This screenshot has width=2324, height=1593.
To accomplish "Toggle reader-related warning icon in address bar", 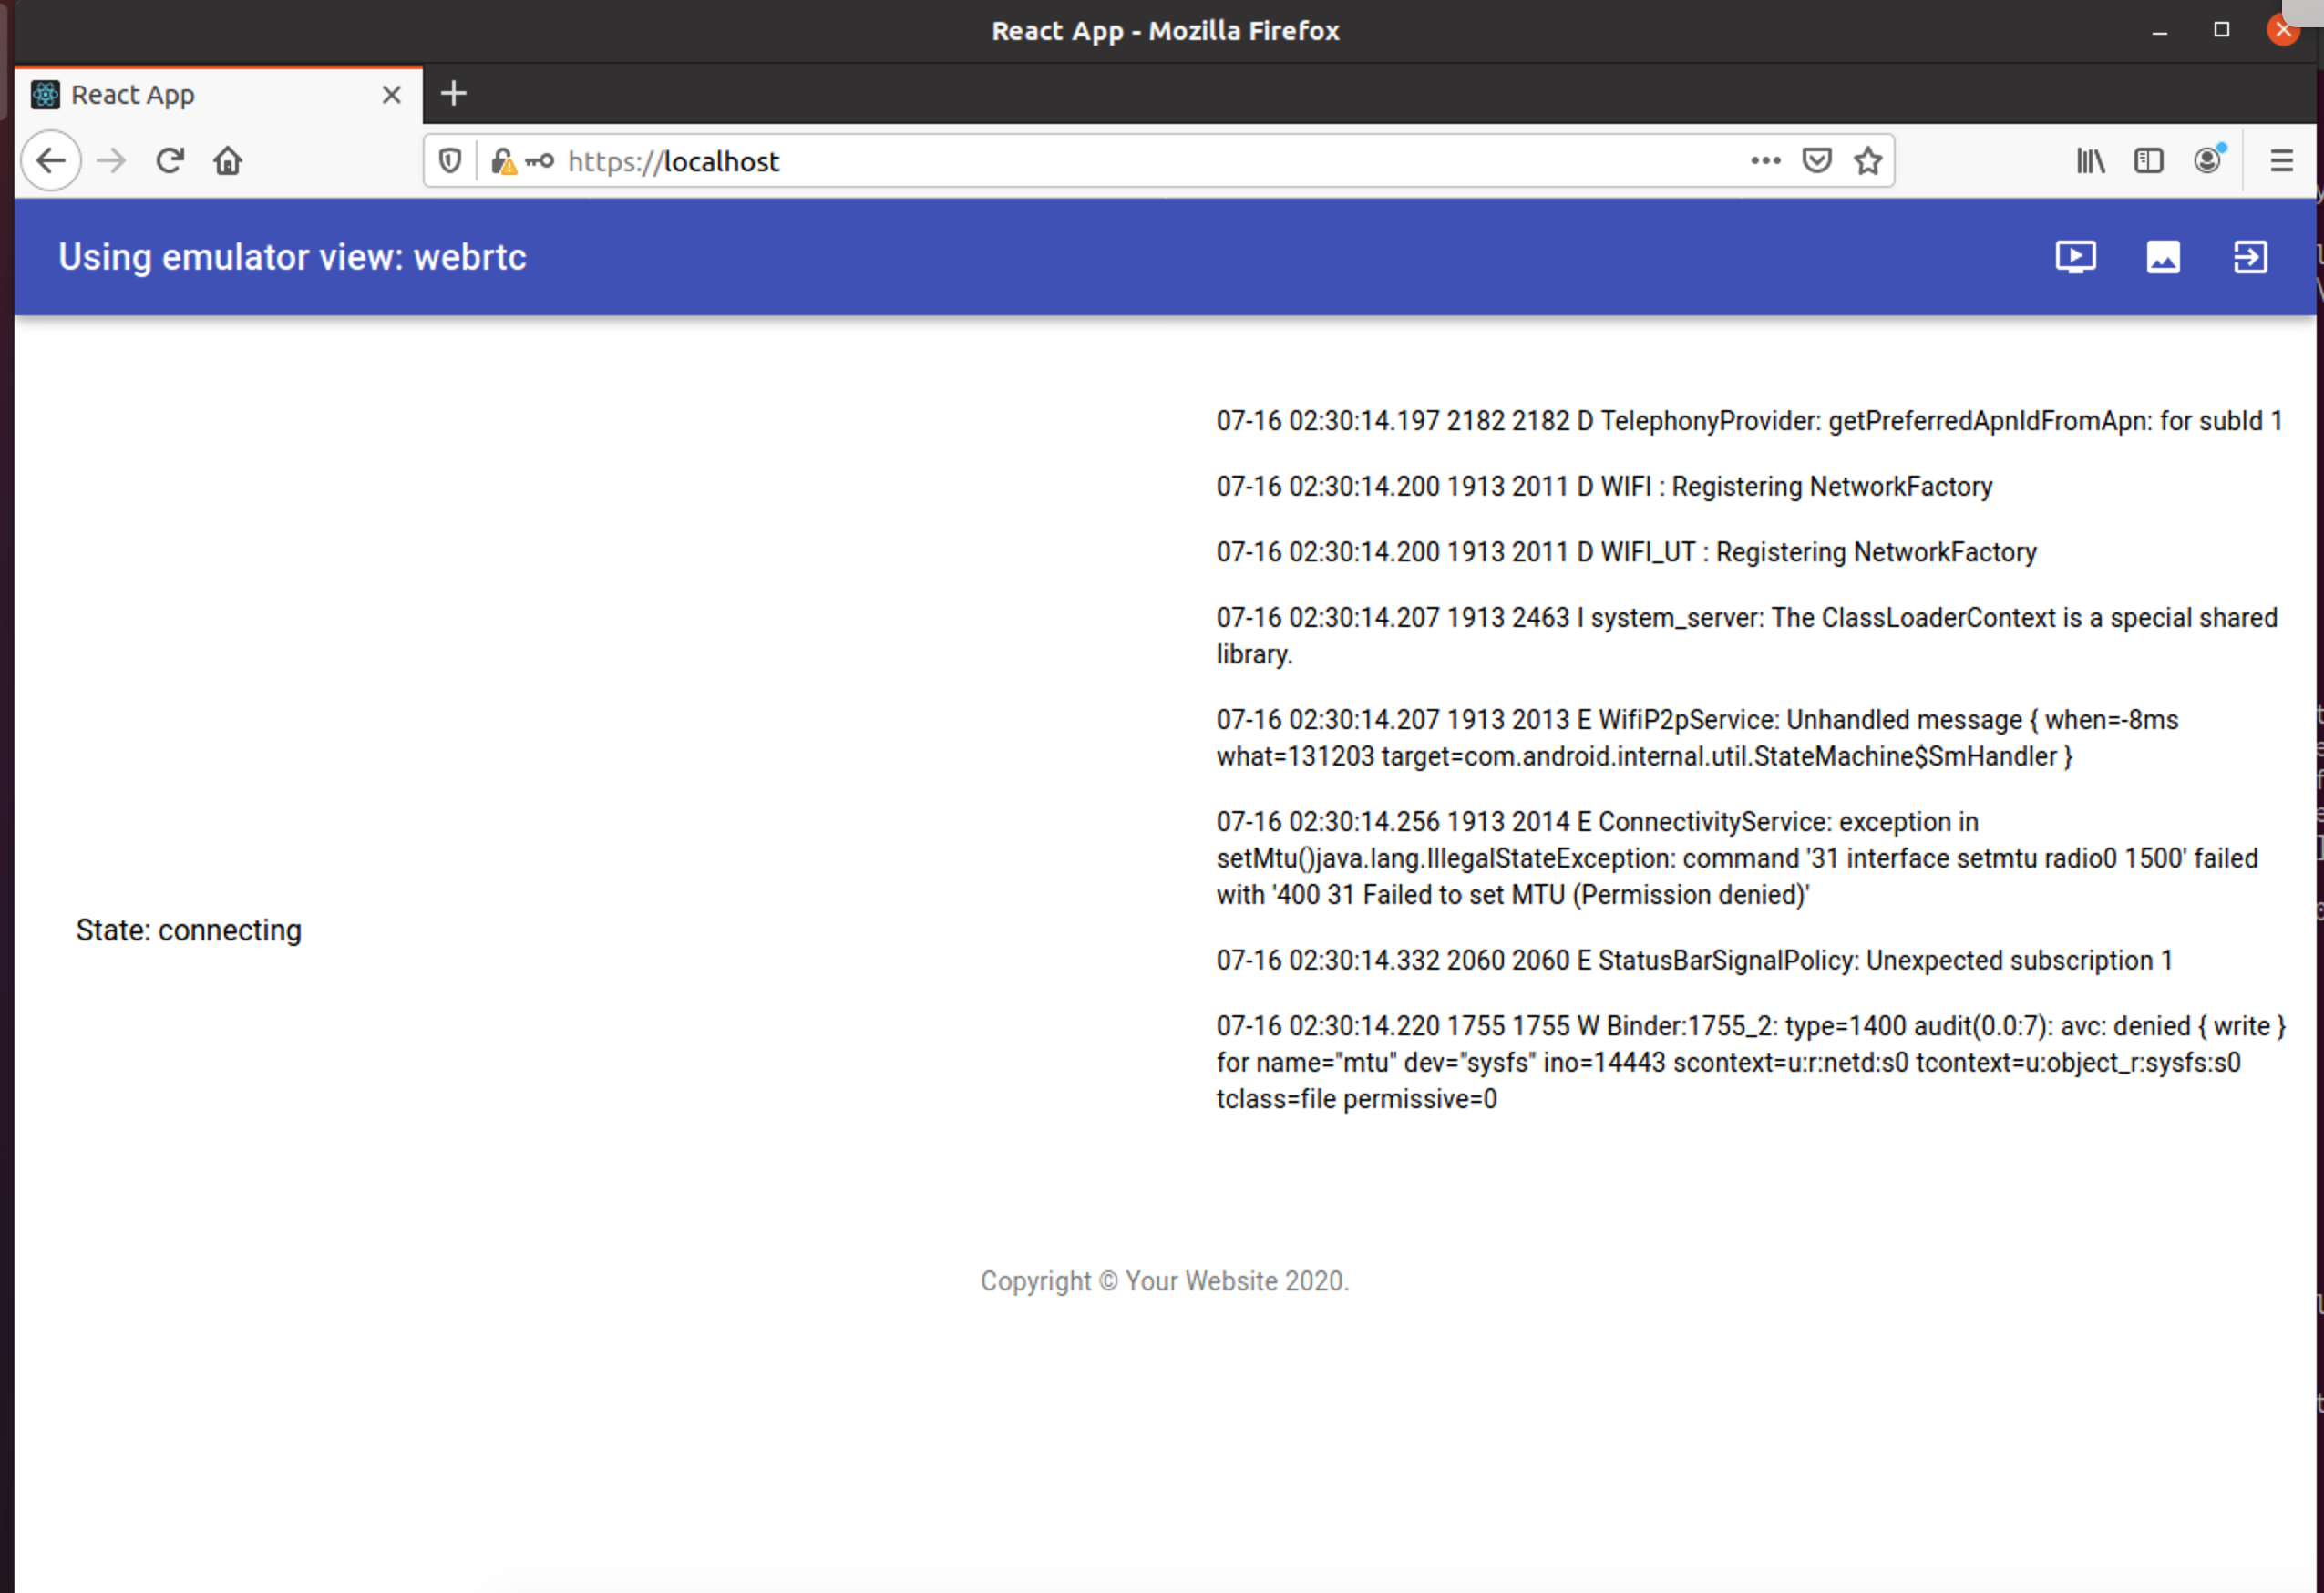I will [x=540, y=160].
